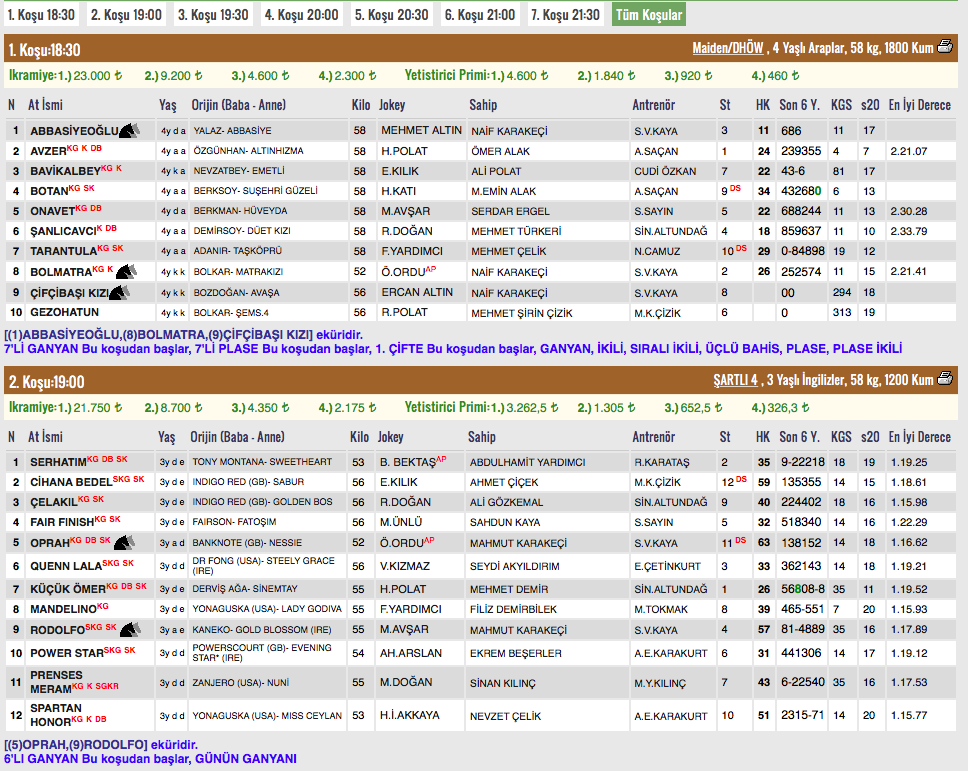Go to the 7. Koşu 21:30 tab

[x=565, y=14]
